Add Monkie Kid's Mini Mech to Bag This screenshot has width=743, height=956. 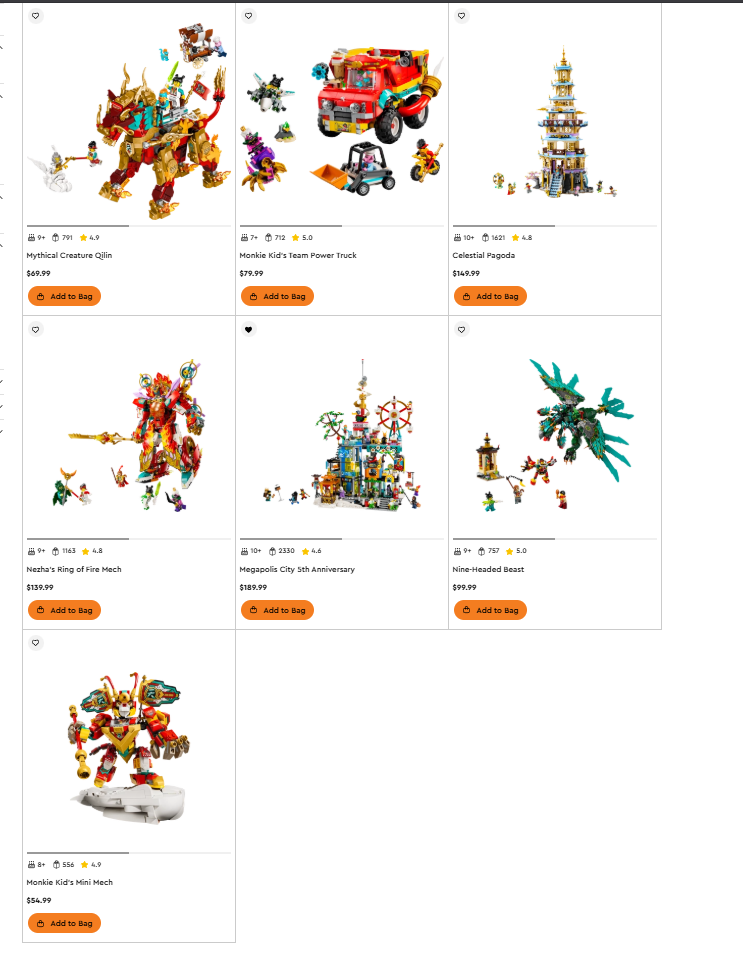(65, 923)
